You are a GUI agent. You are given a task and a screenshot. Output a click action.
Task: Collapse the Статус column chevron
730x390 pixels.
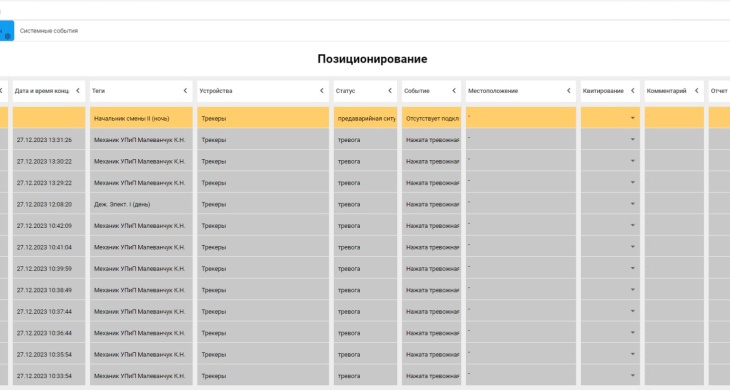(x=390, y=91)
